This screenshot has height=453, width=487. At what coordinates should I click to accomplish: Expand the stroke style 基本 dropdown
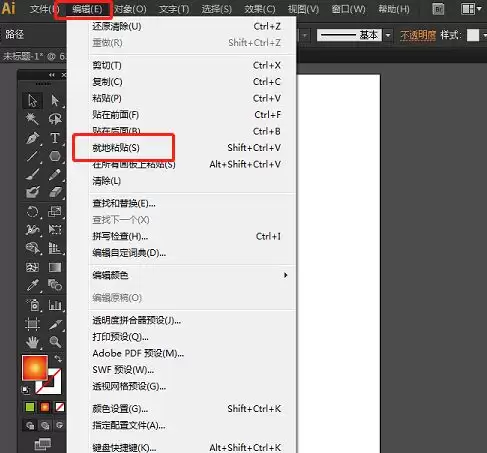pos(388,35)
